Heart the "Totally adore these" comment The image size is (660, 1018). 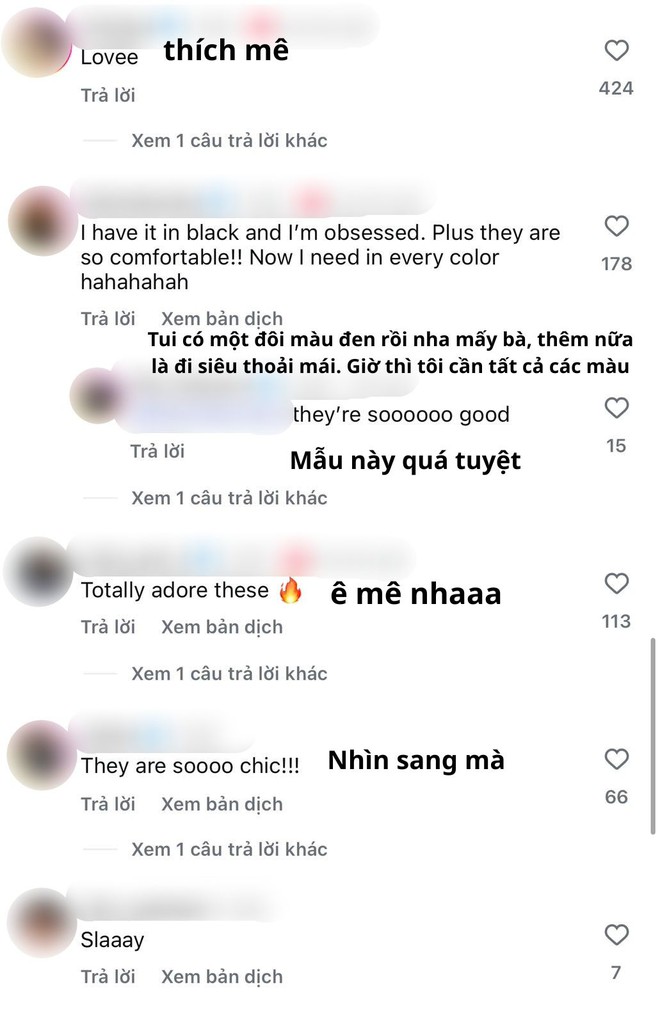point(616,584)
